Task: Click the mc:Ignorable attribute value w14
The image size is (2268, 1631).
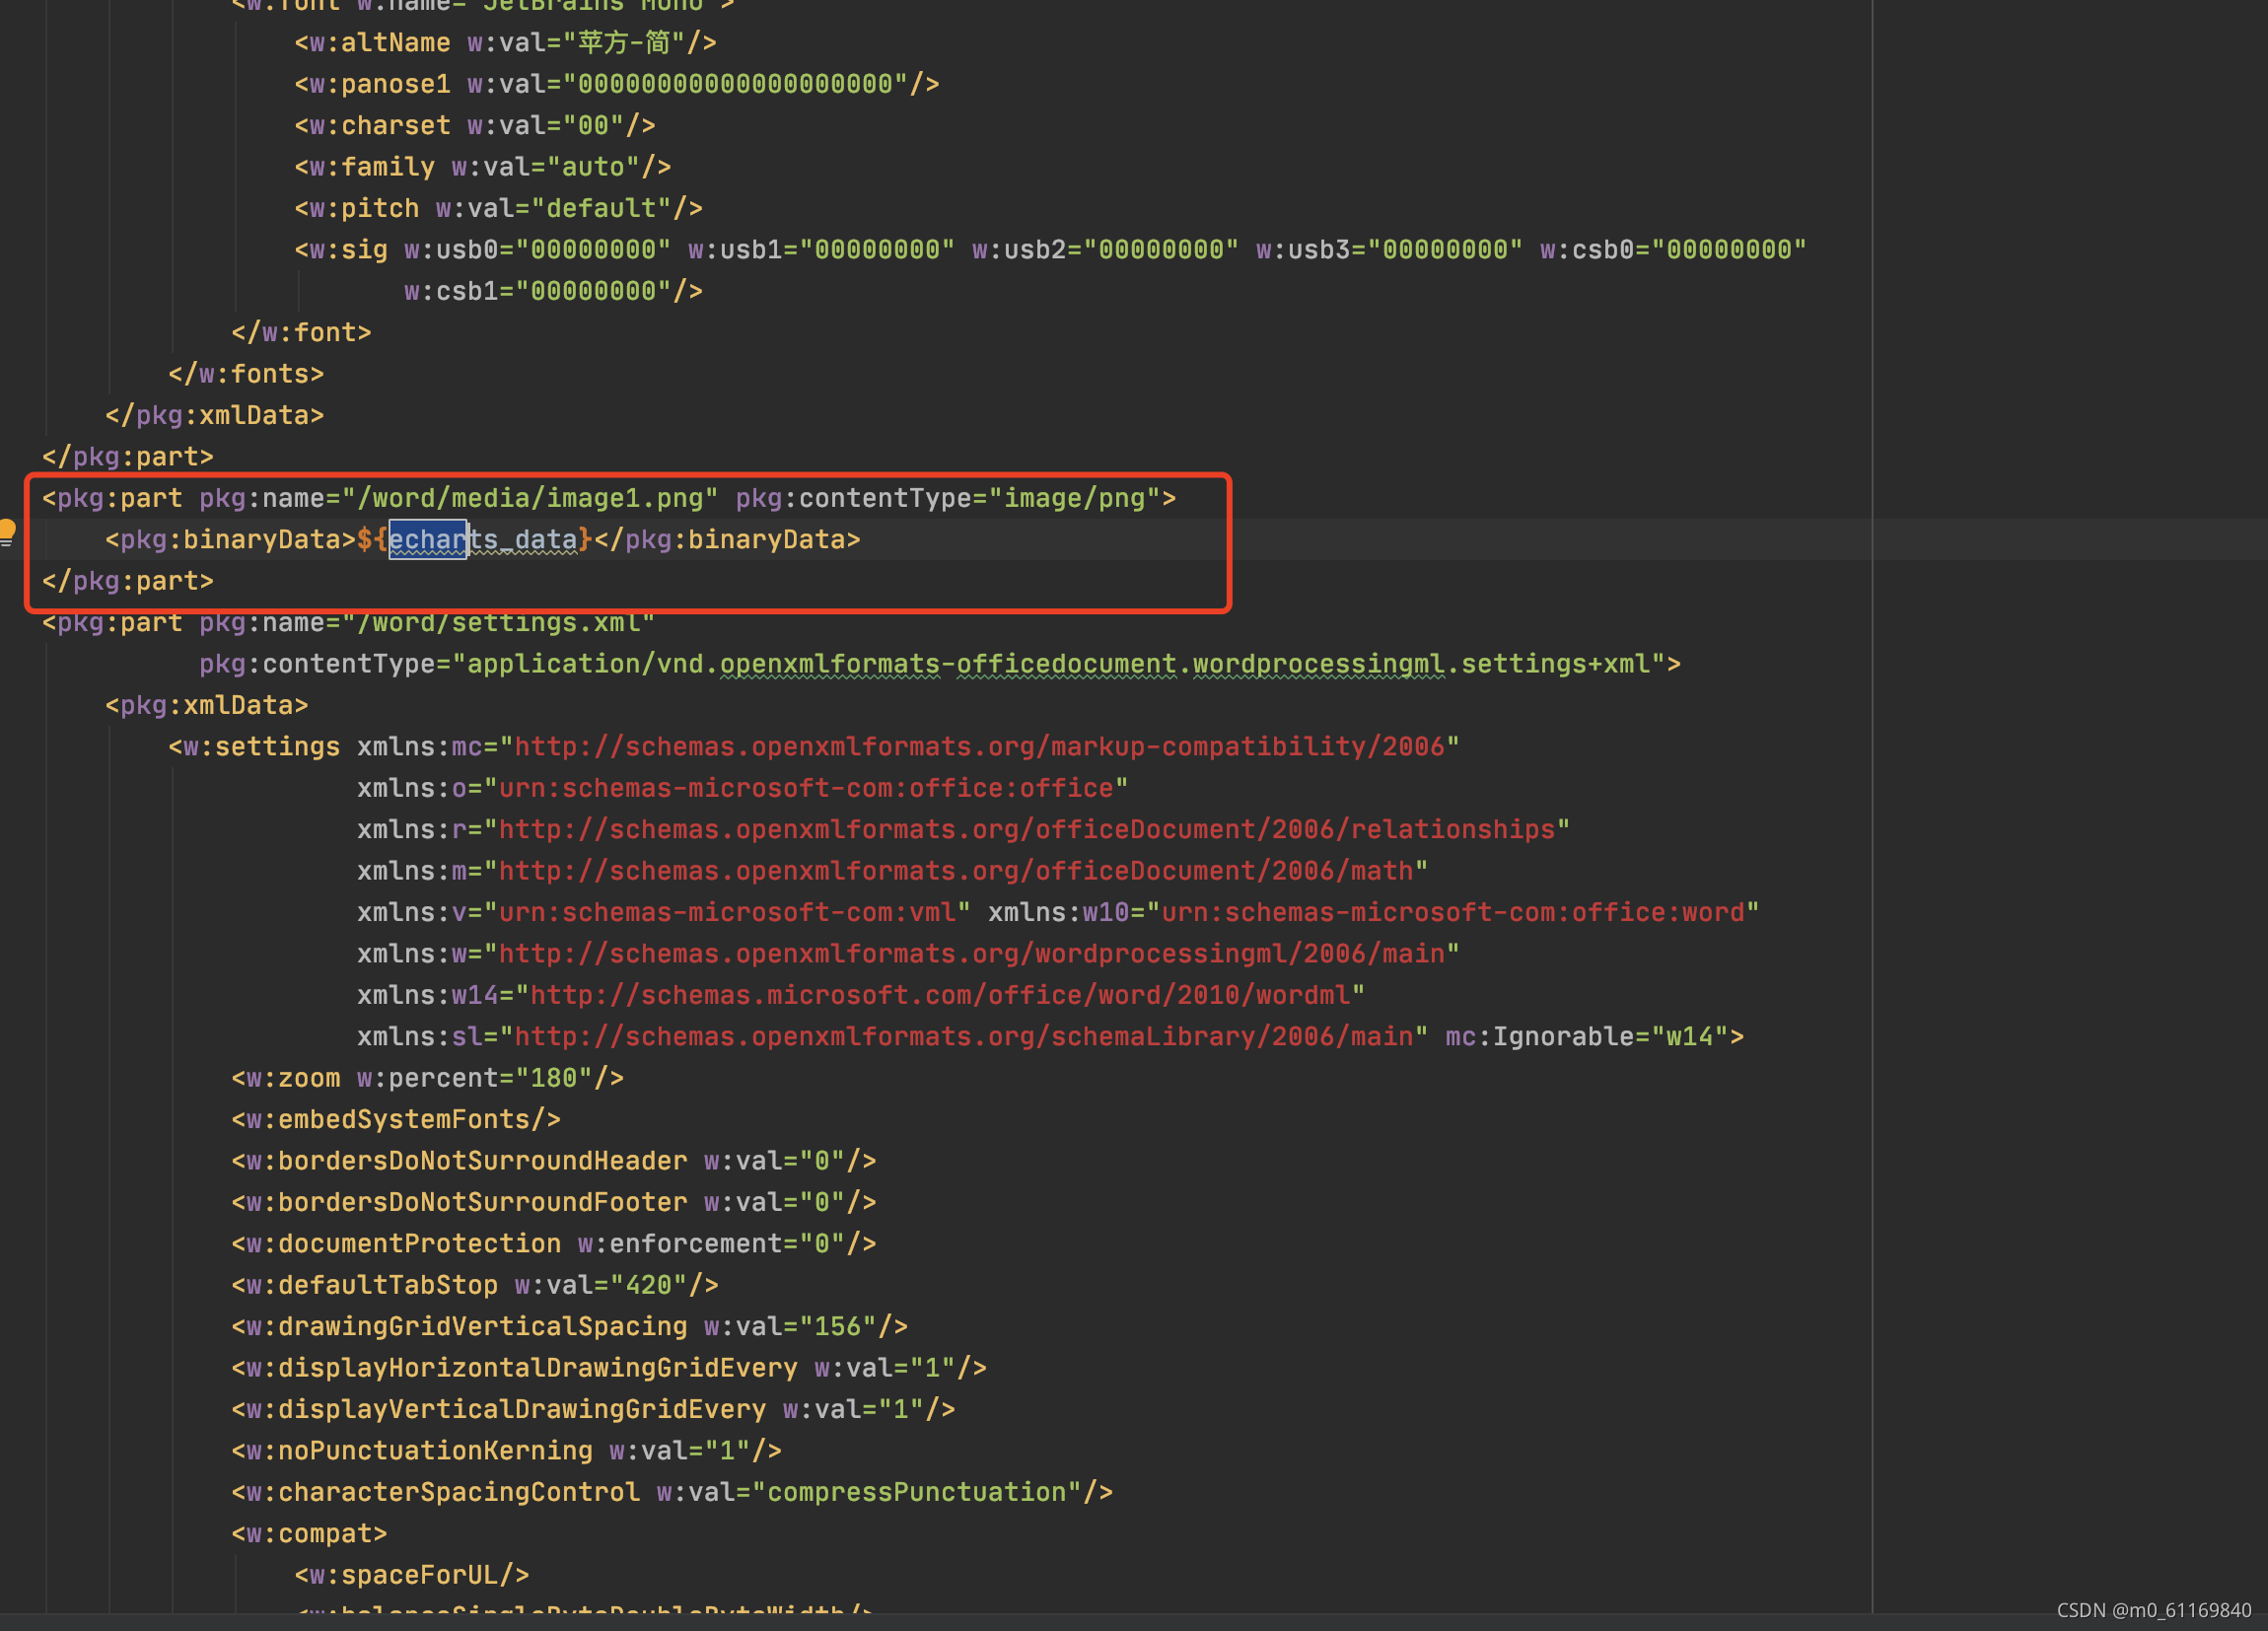Action: pyautogui.click(x=1689, y=1037)
